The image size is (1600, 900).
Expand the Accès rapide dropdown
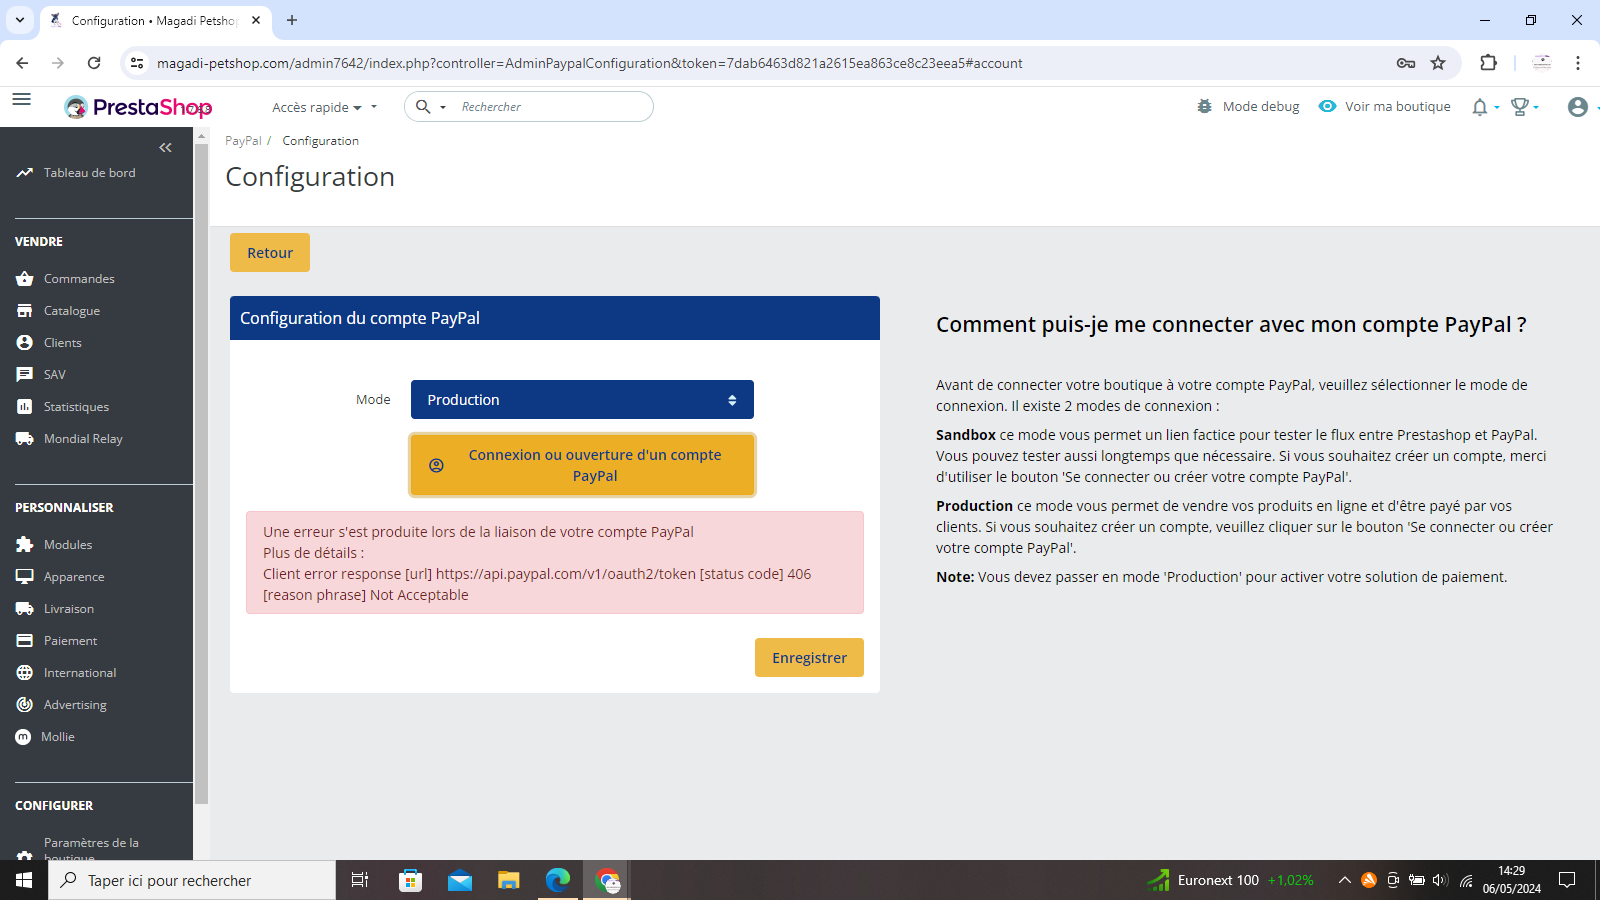[x=325, y=107]
